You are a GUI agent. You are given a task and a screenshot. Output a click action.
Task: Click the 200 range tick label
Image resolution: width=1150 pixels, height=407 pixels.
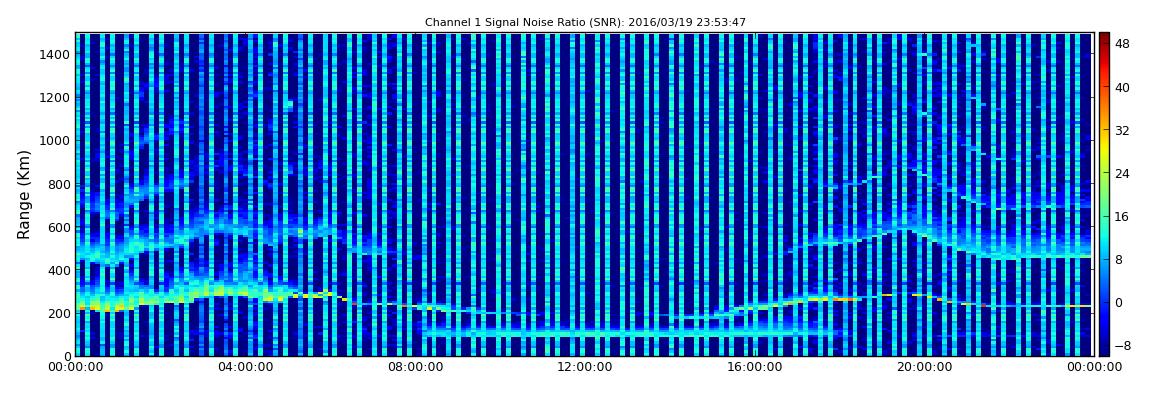[59, 314]
